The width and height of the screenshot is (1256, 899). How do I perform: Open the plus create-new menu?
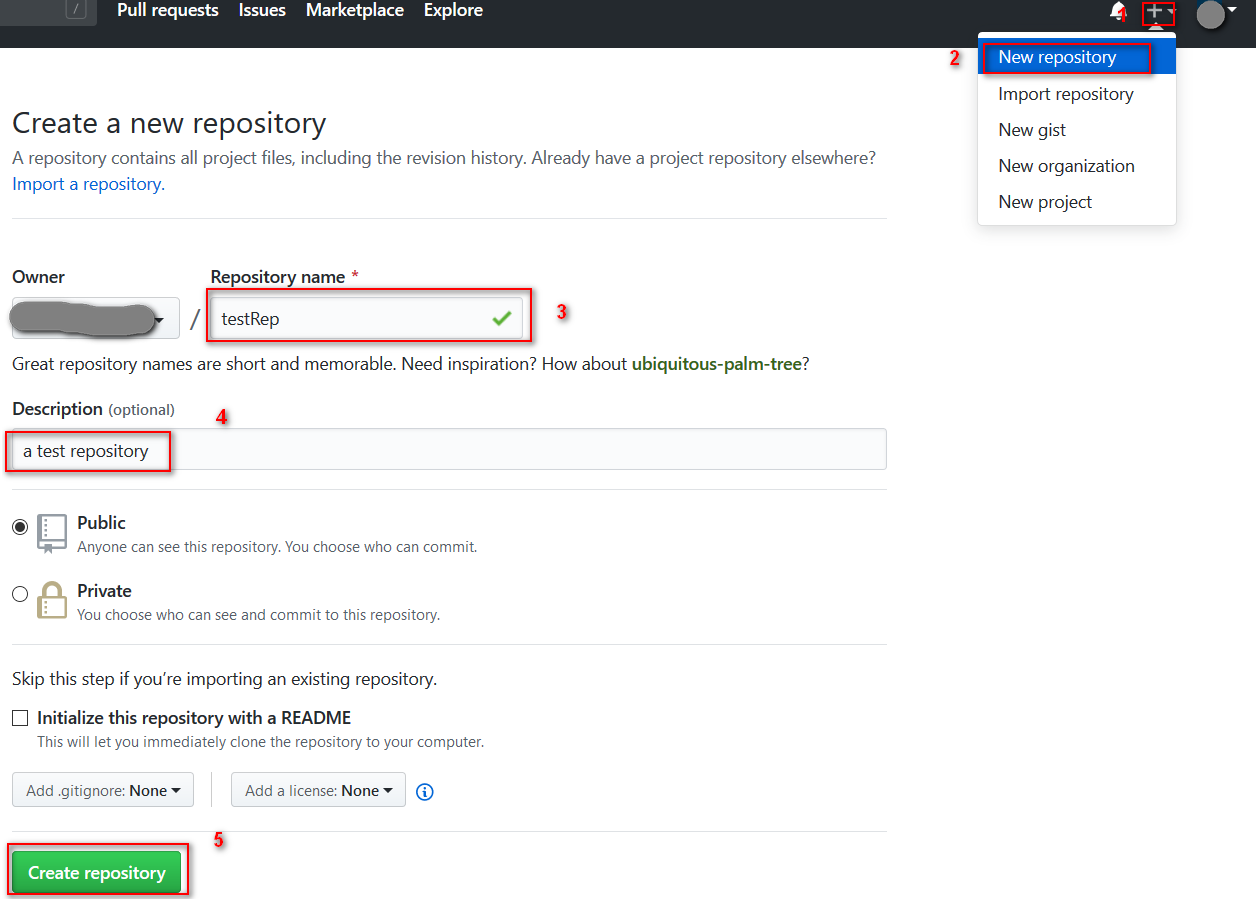coord(1158,12)
